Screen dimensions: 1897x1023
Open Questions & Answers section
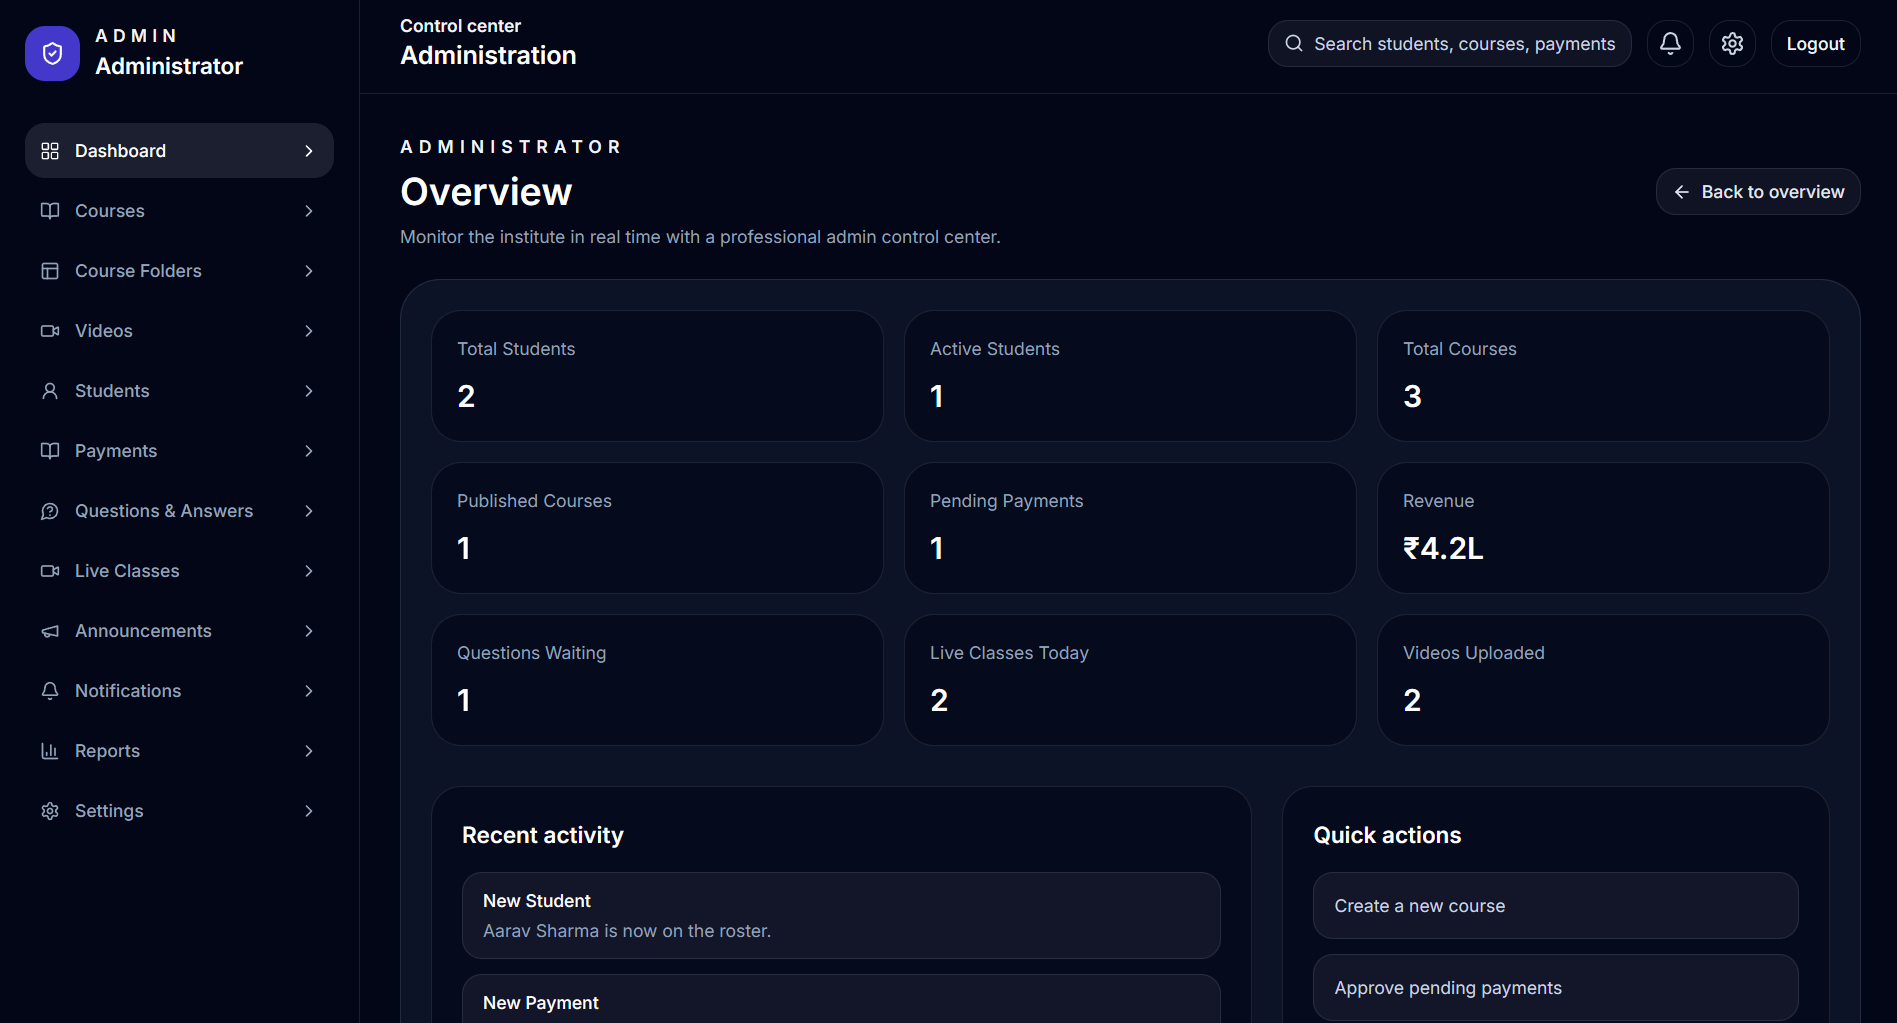click(179, 511)
